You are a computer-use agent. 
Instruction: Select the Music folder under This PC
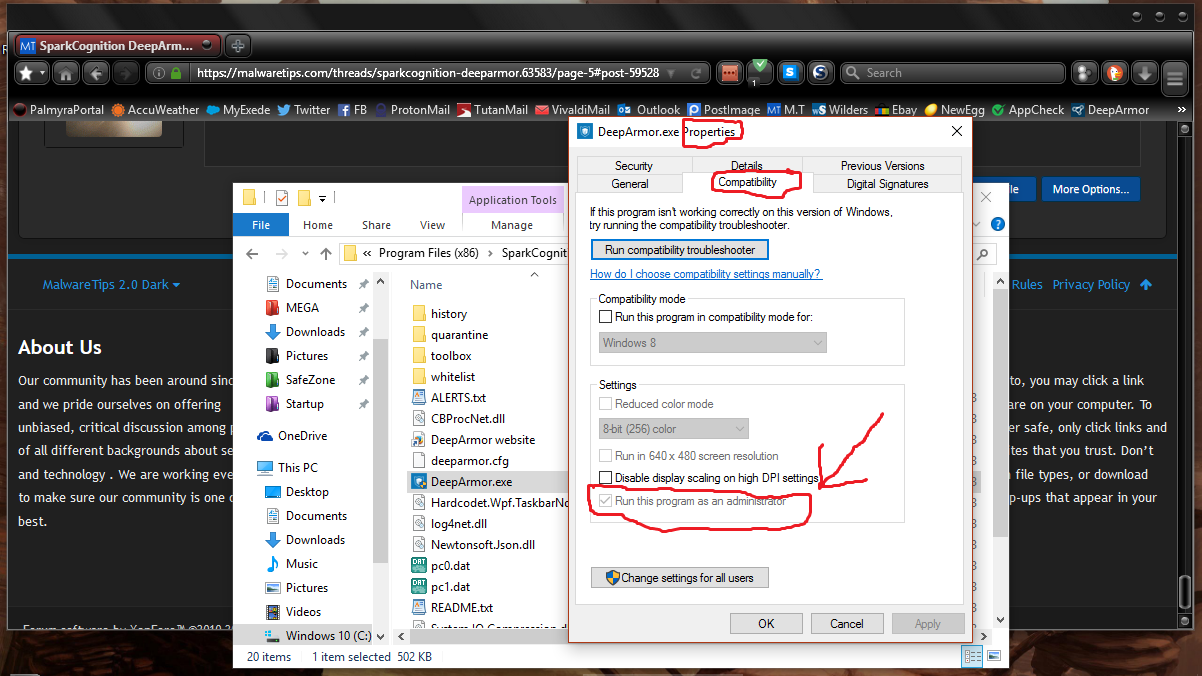point(301,564)
